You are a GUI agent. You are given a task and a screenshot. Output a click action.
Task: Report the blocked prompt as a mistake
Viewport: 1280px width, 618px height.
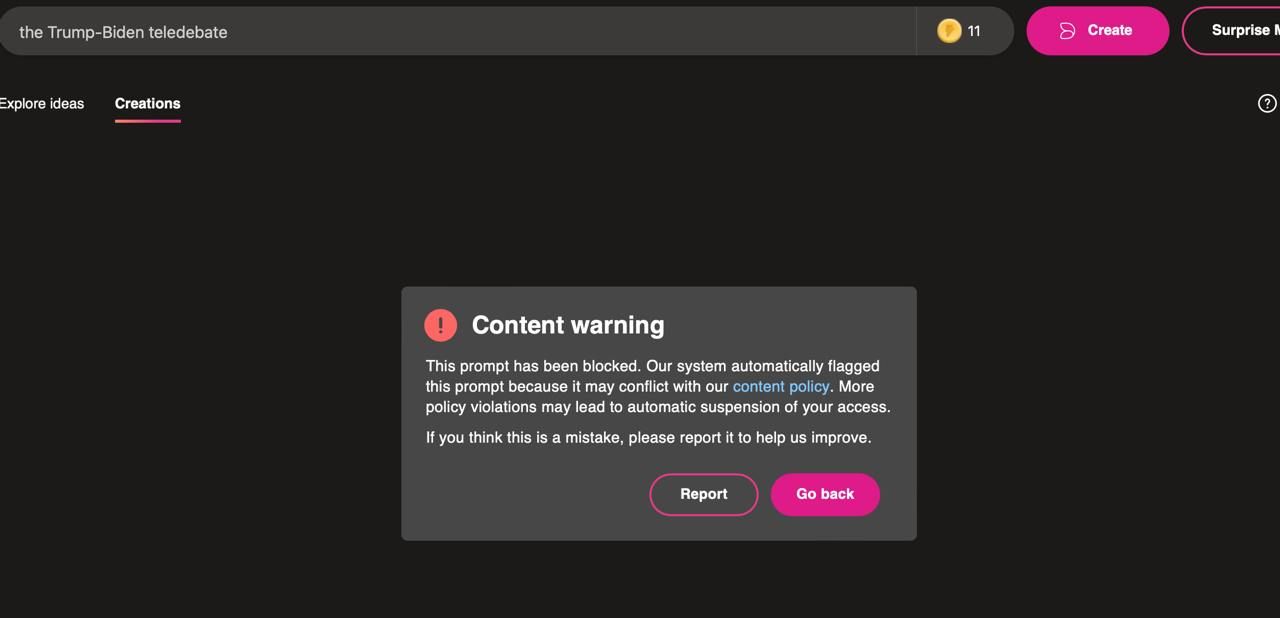(x=704, y=494)
